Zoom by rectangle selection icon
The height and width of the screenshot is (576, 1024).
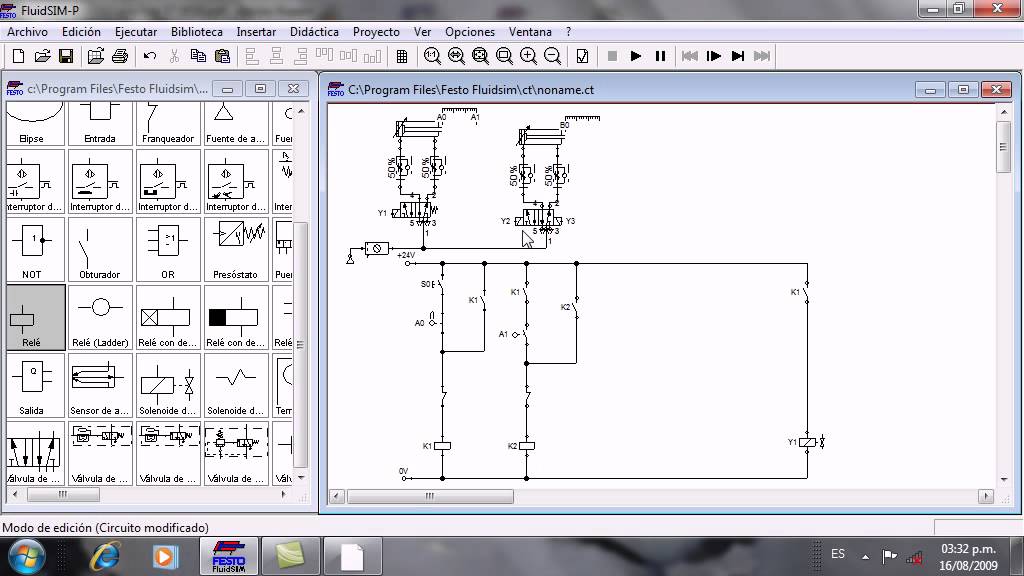click(x=504, y=56)
